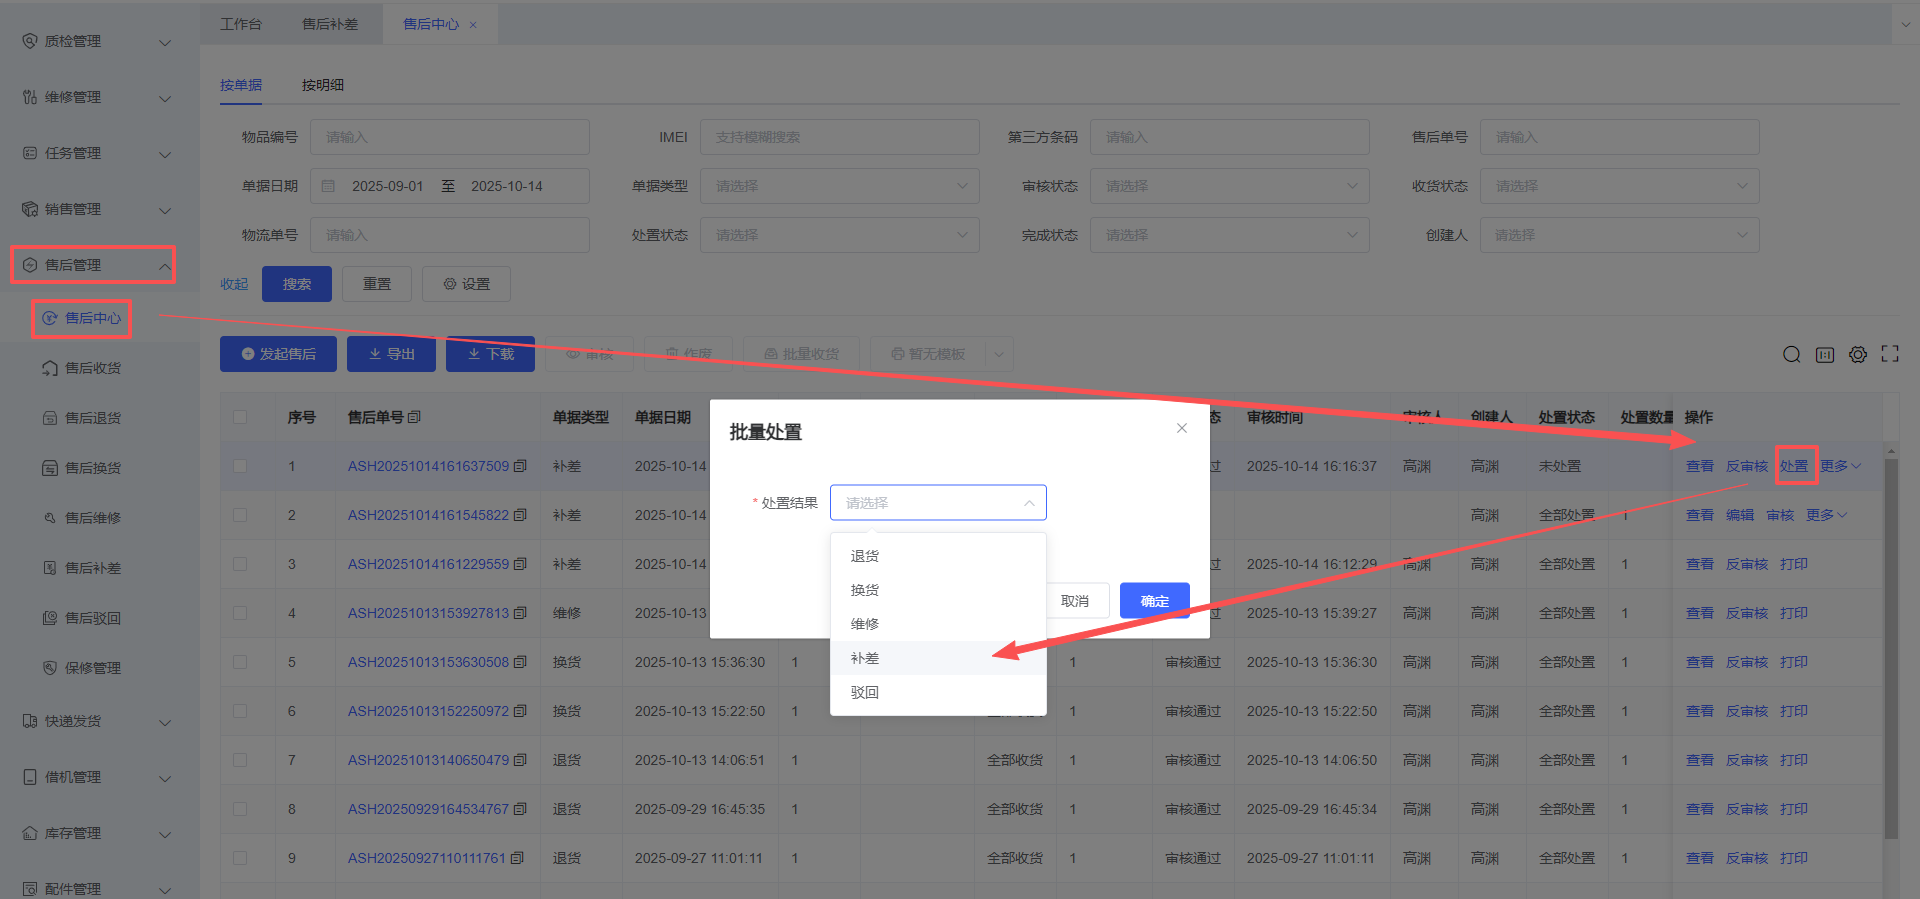The height and width of the screenshot is (899, 1920).
Task: Open the 处置结果 dropdown
Action: (937, 503)
